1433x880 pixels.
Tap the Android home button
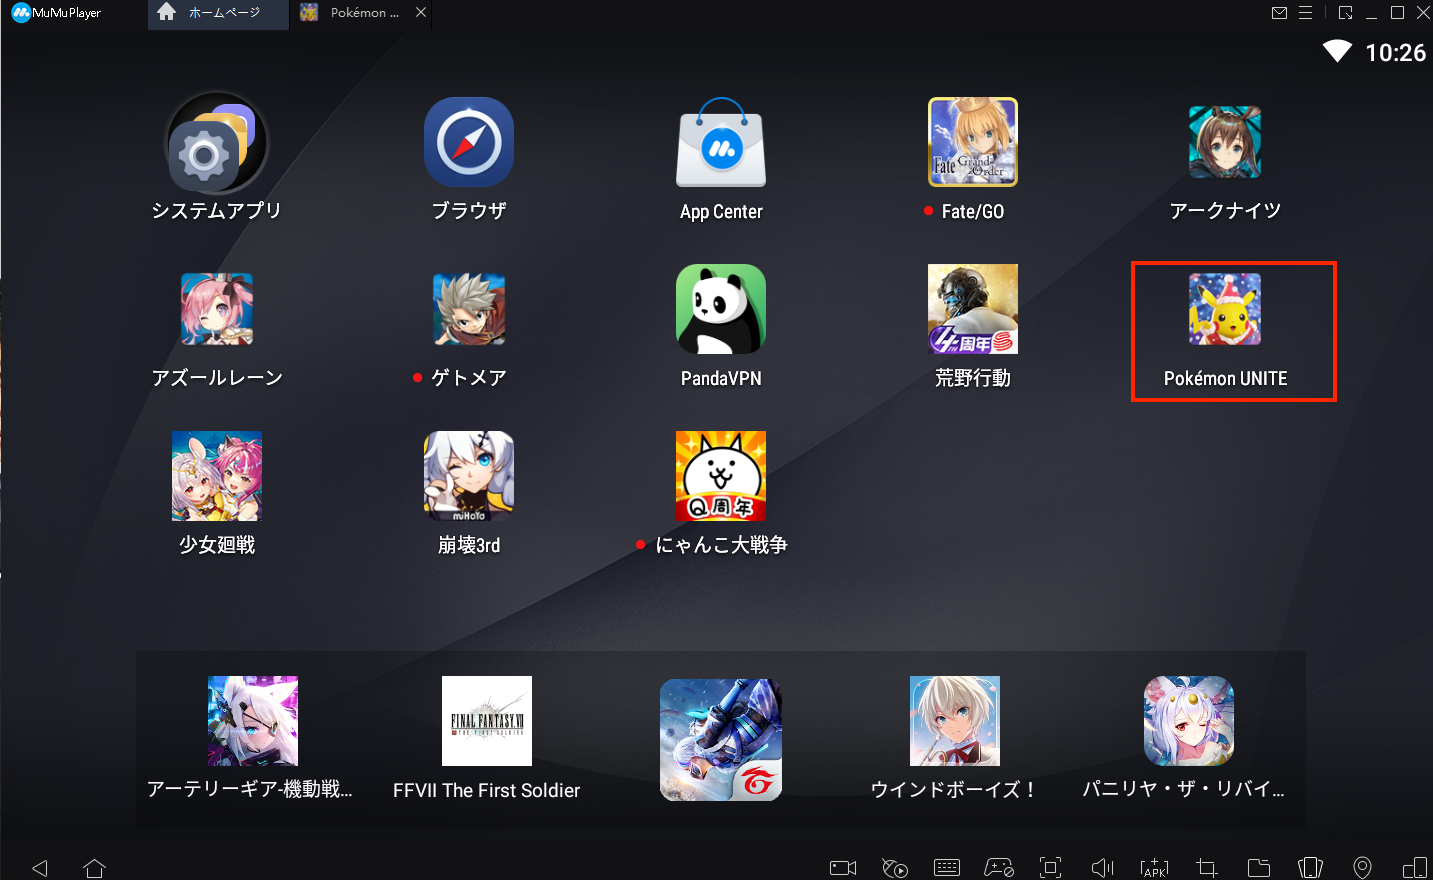tap(95, 868)
